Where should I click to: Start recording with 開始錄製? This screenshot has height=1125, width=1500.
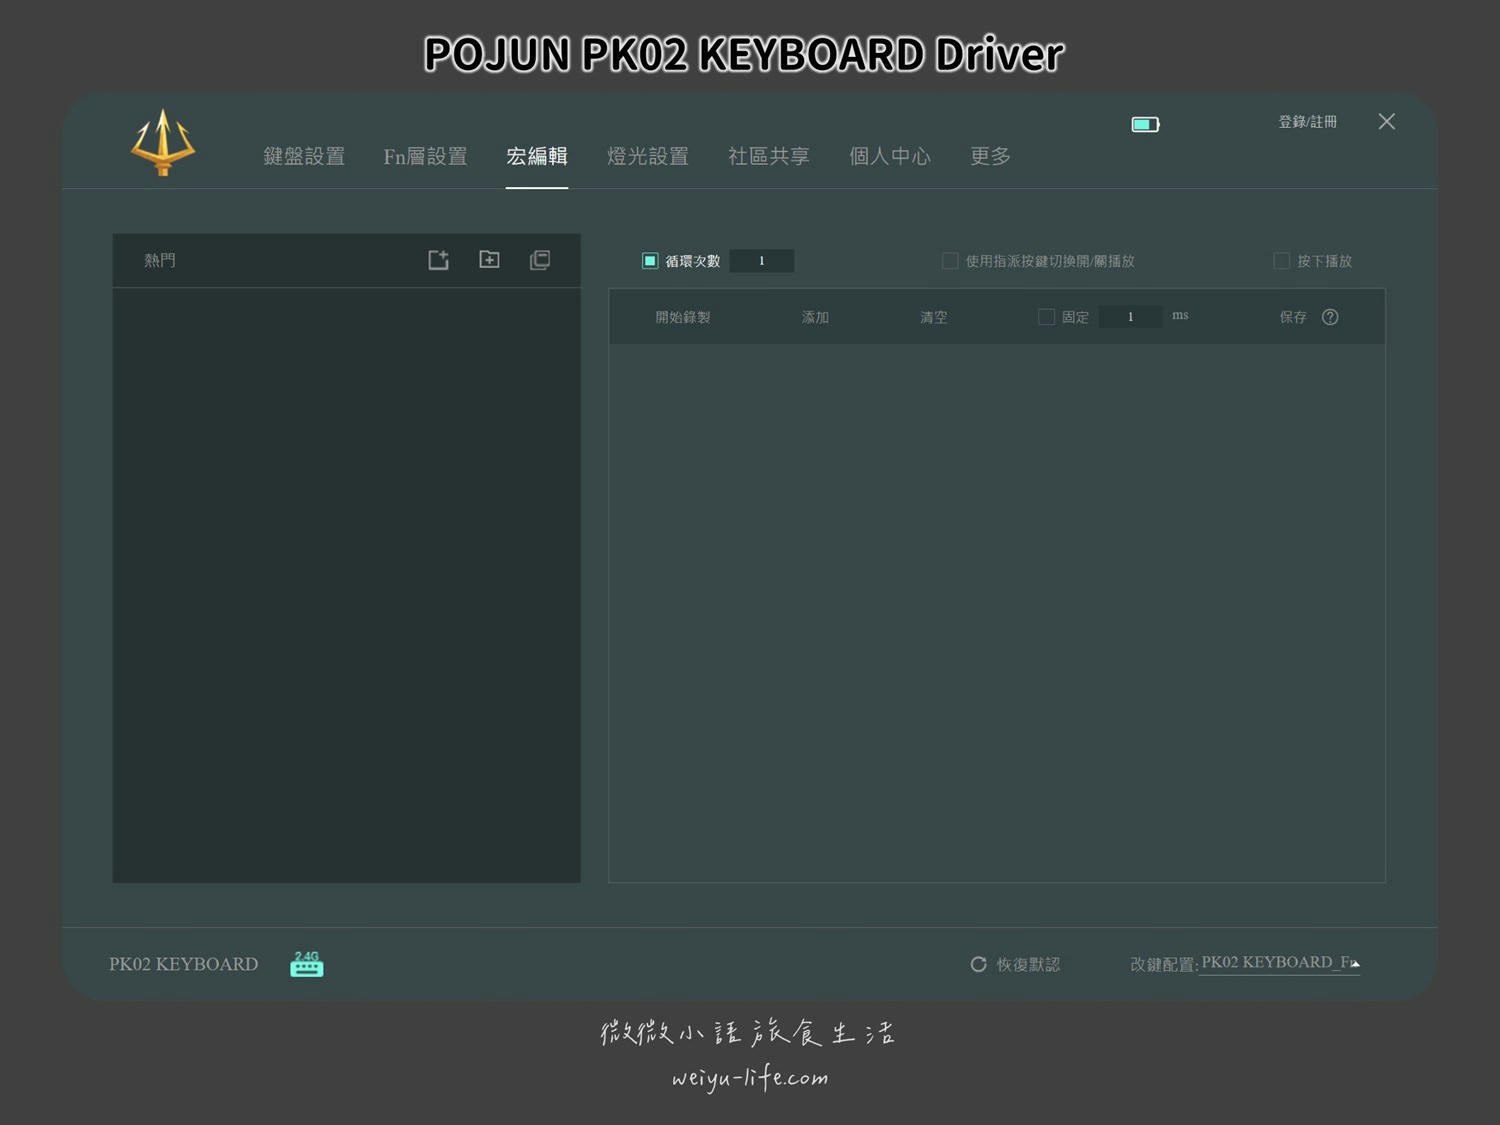[x=683, y=317]
